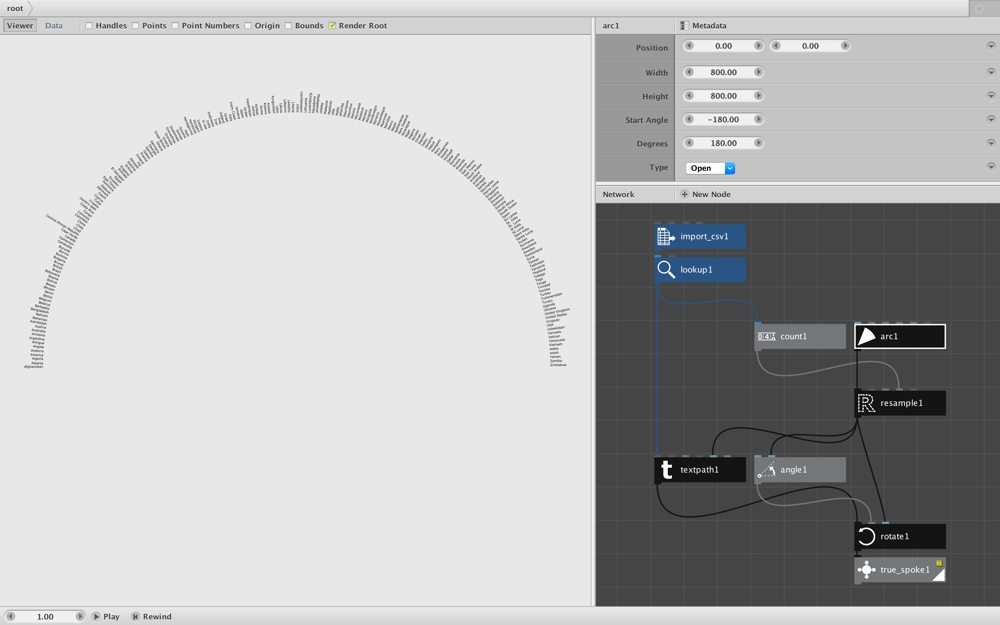Viewport: 1000px width, 625px height.
Task: Open the Degrees row options arrow
Action: (x=991, y=143)
